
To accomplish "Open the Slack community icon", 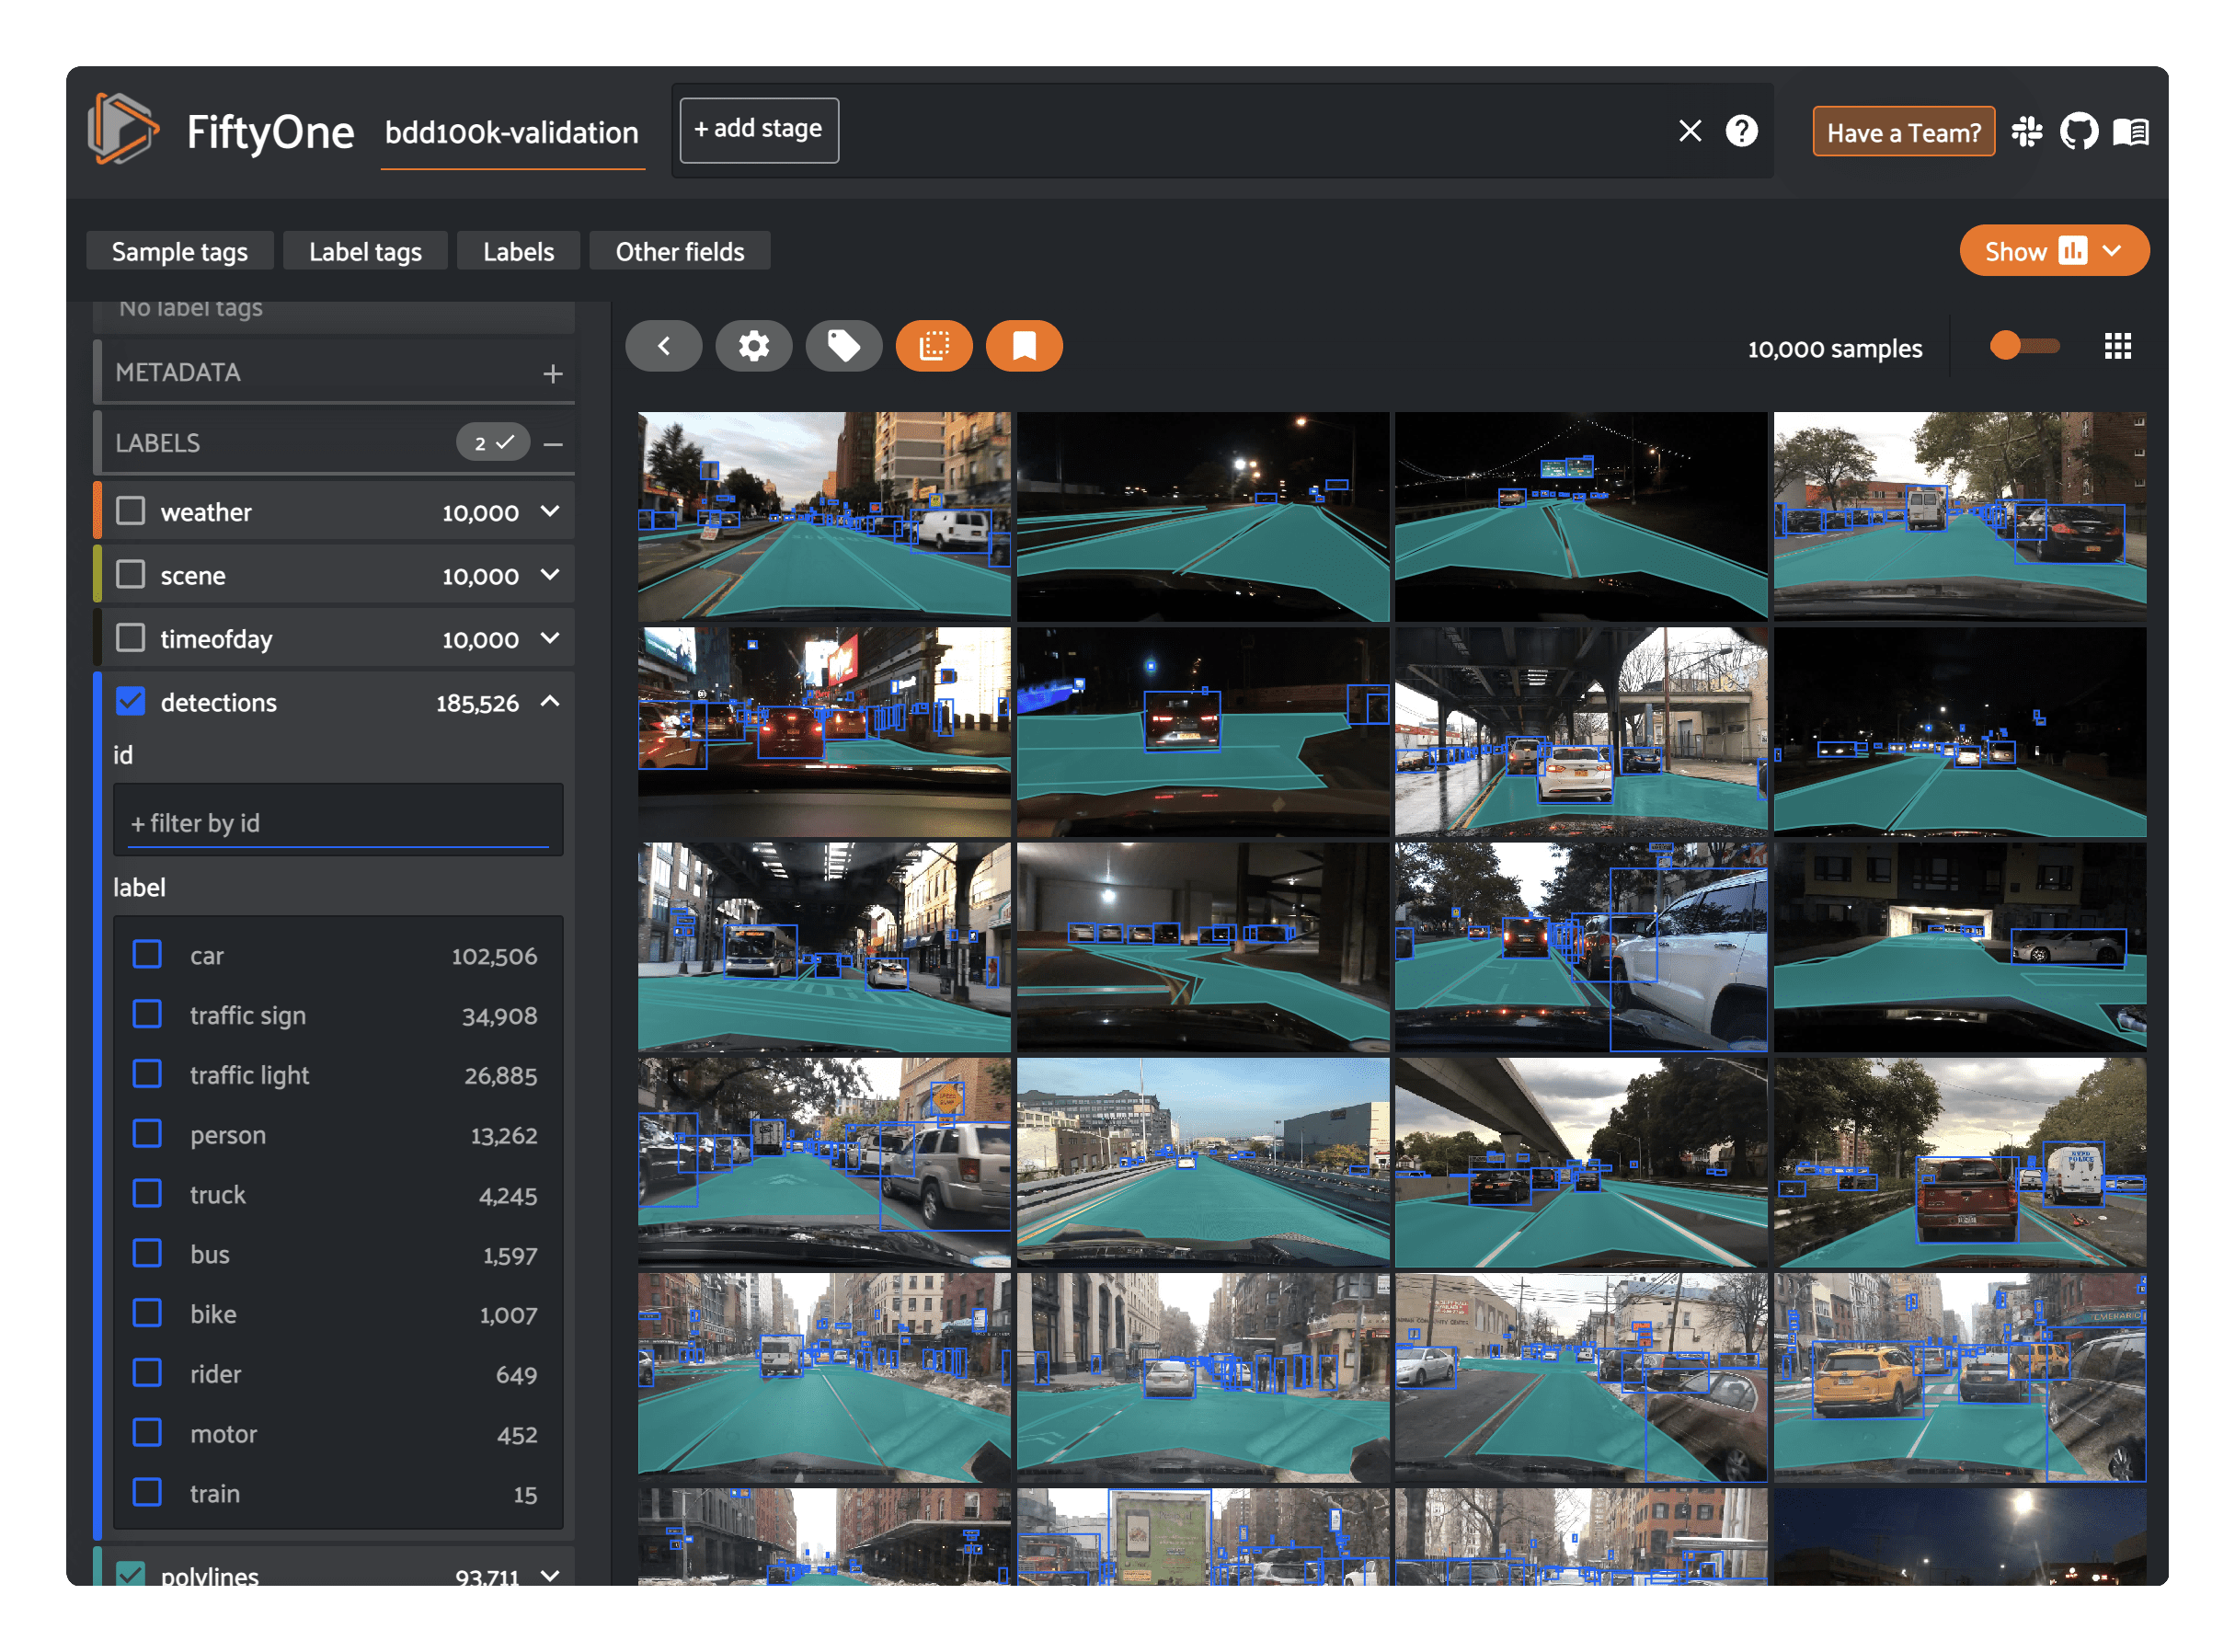I will click(2026, 132).
